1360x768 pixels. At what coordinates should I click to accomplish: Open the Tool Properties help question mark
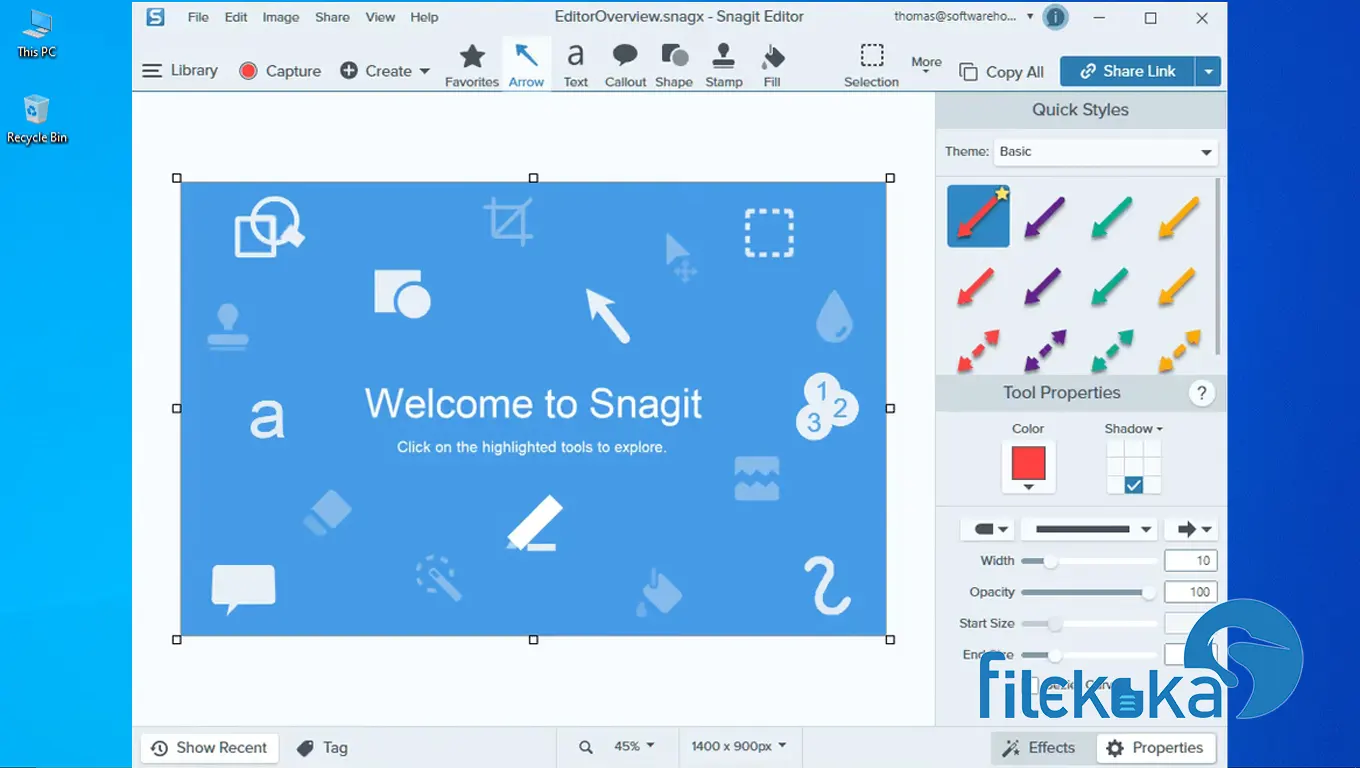point(1202,393)
